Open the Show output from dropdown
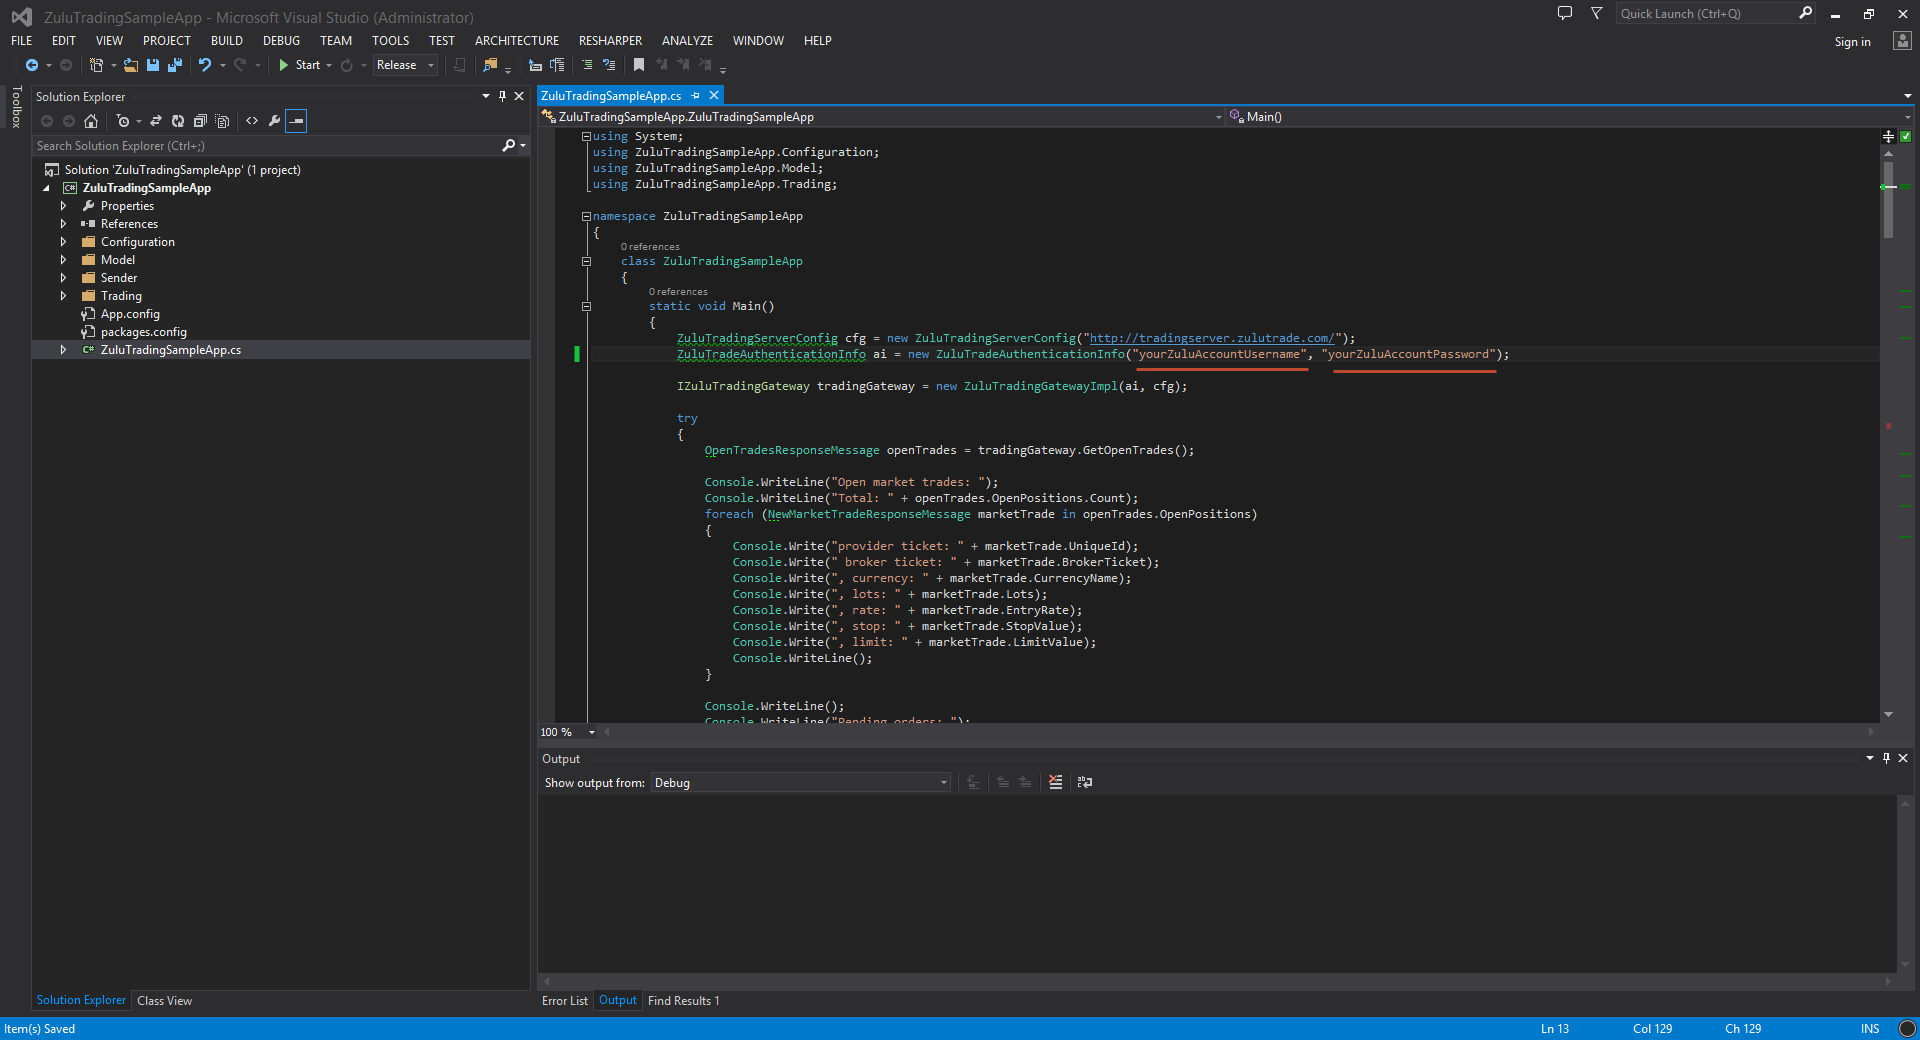 pos(801,783)
